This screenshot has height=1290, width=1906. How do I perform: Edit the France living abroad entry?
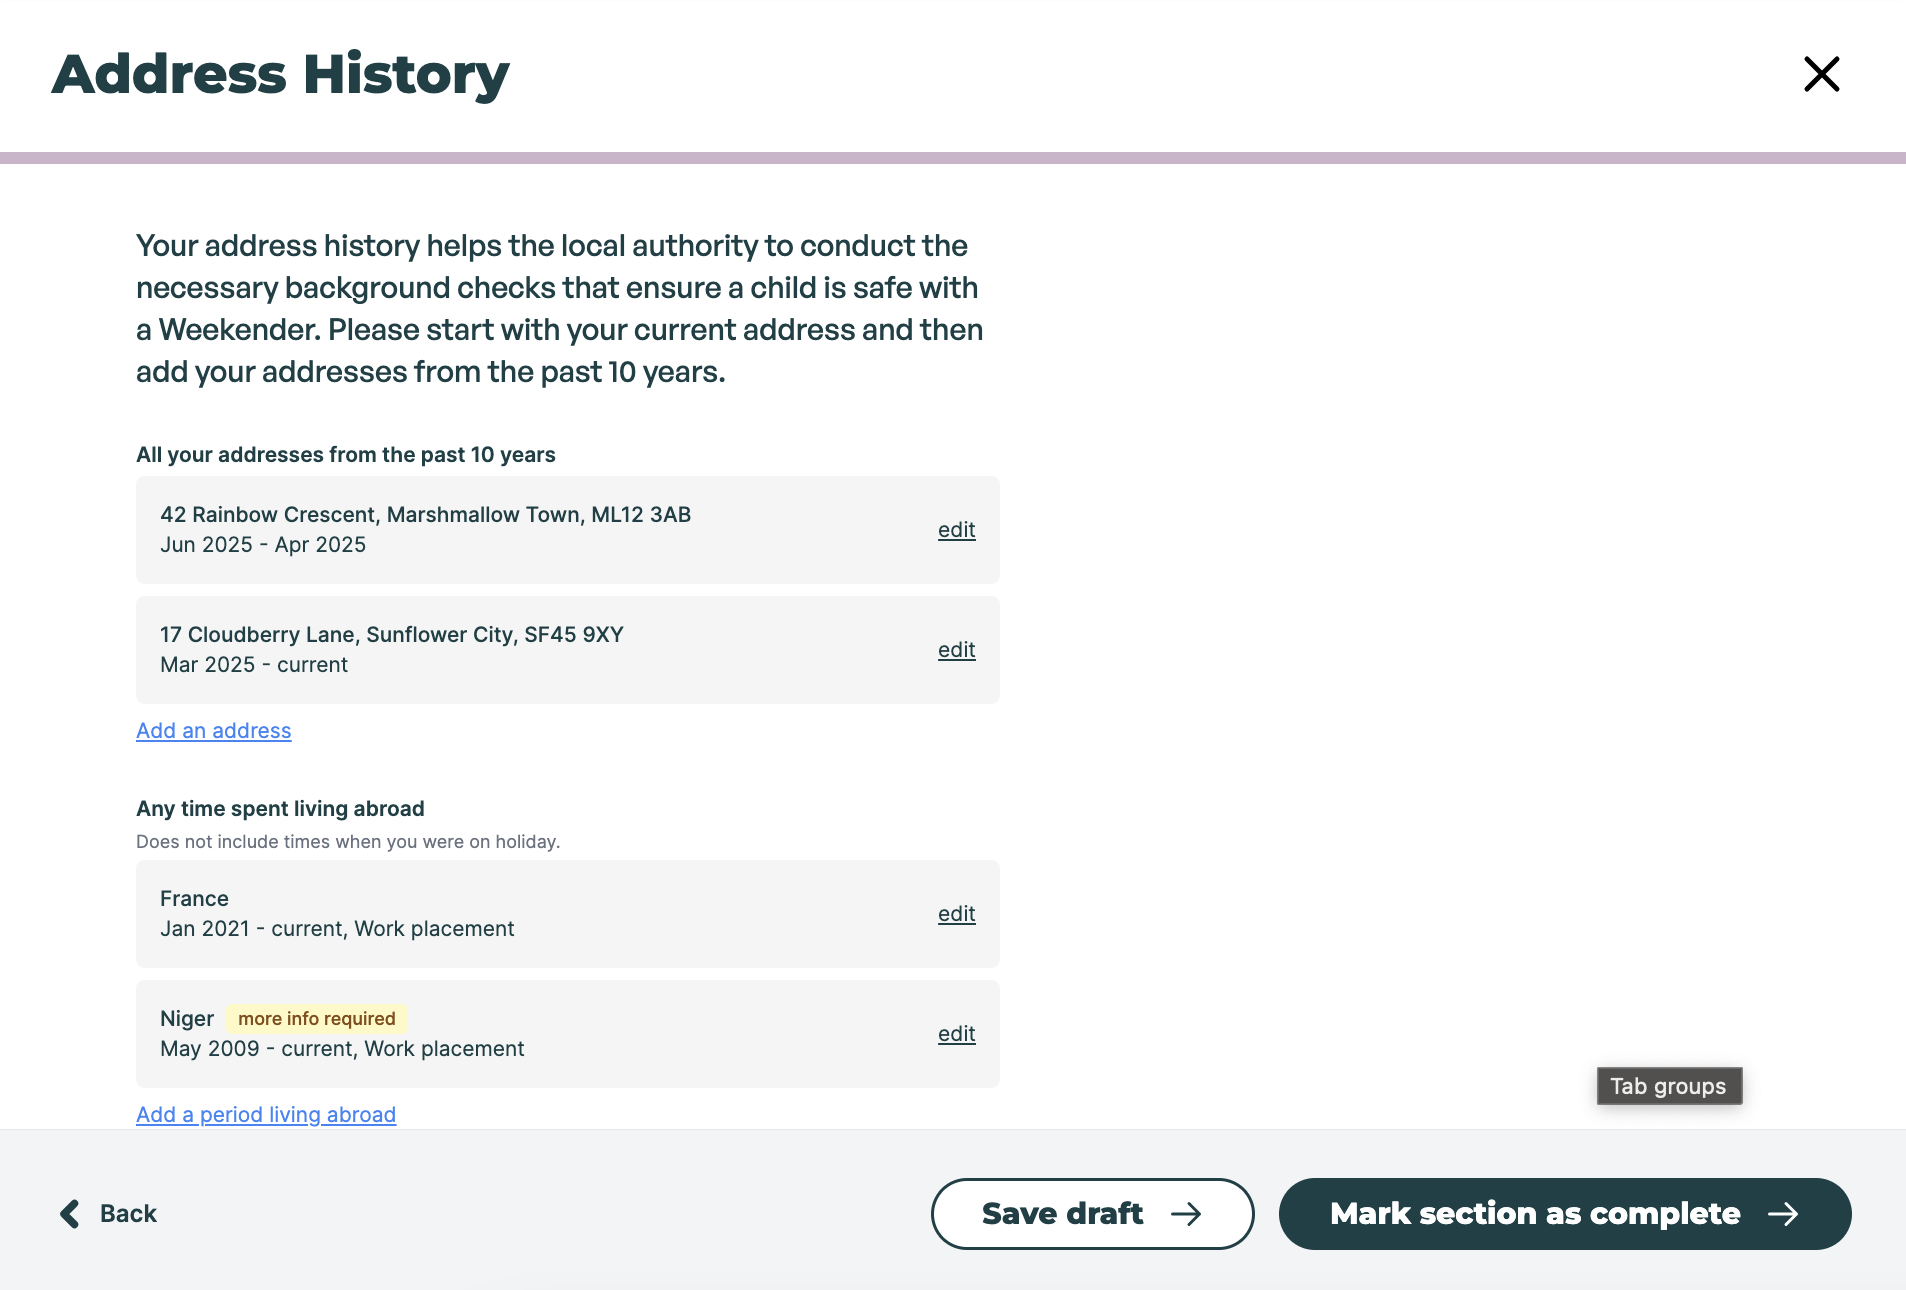point(956,913)
